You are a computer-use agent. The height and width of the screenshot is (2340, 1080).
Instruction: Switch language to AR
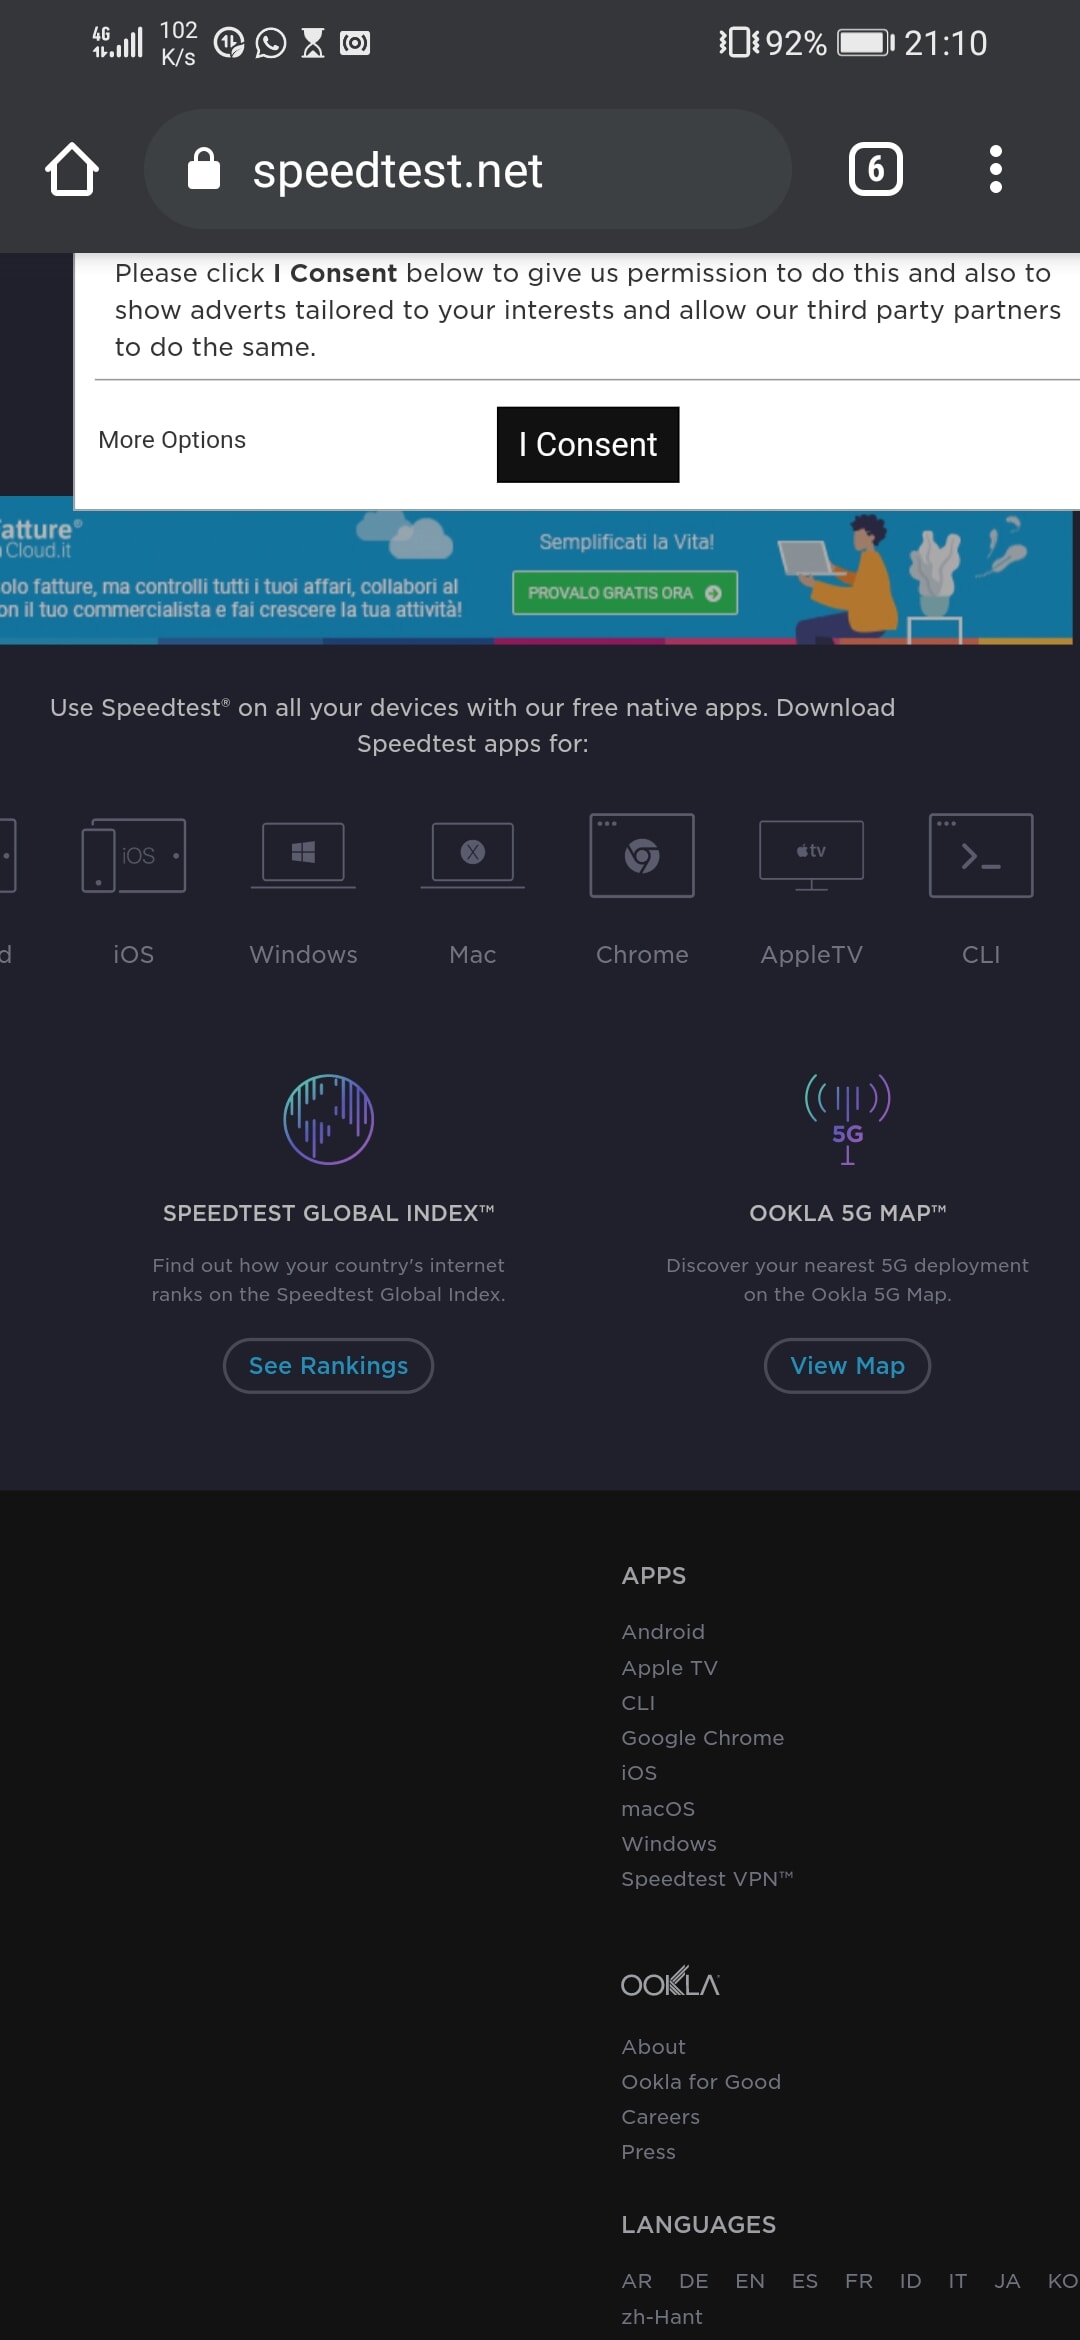(637, 2281)
